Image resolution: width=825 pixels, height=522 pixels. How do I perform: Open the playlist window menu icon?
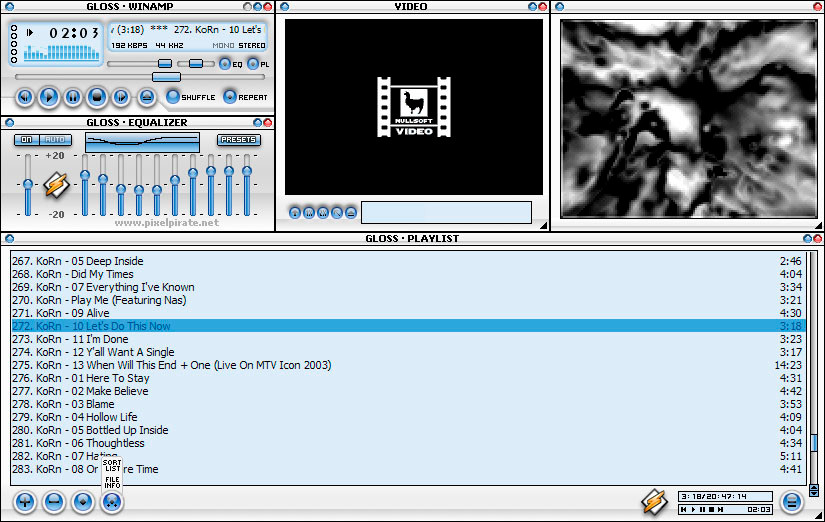(8, 238)
